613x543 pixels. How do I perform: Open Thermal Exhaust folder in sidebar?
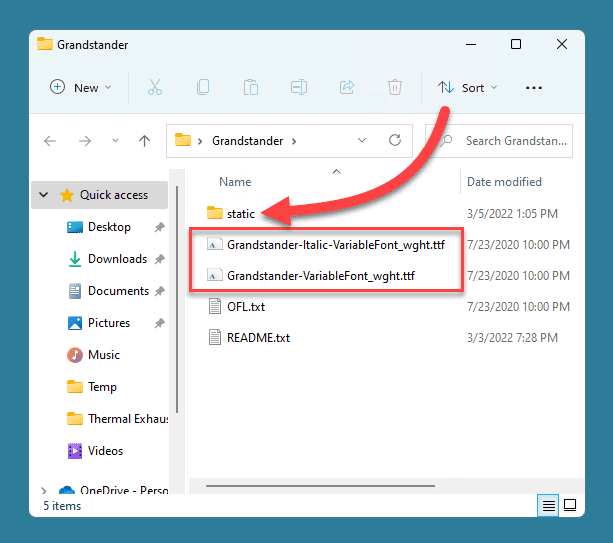[x=128, y=419]
